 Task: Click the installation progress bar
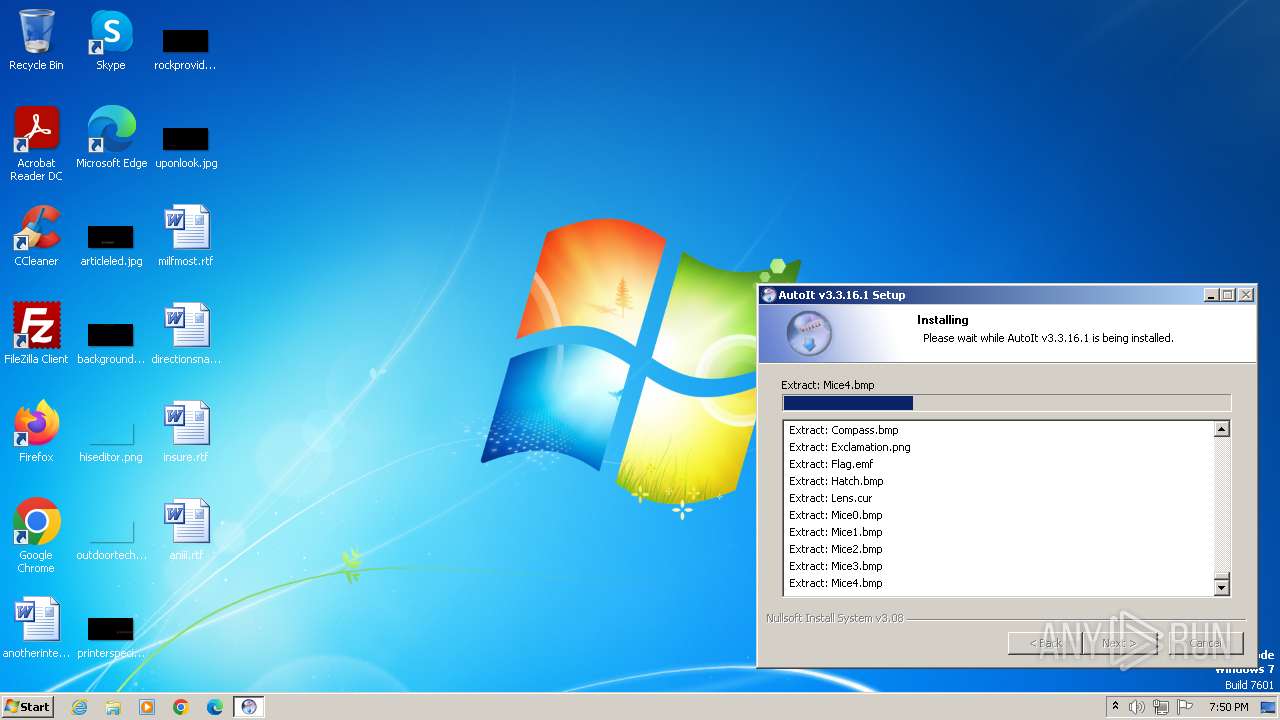coord(1006,403)
